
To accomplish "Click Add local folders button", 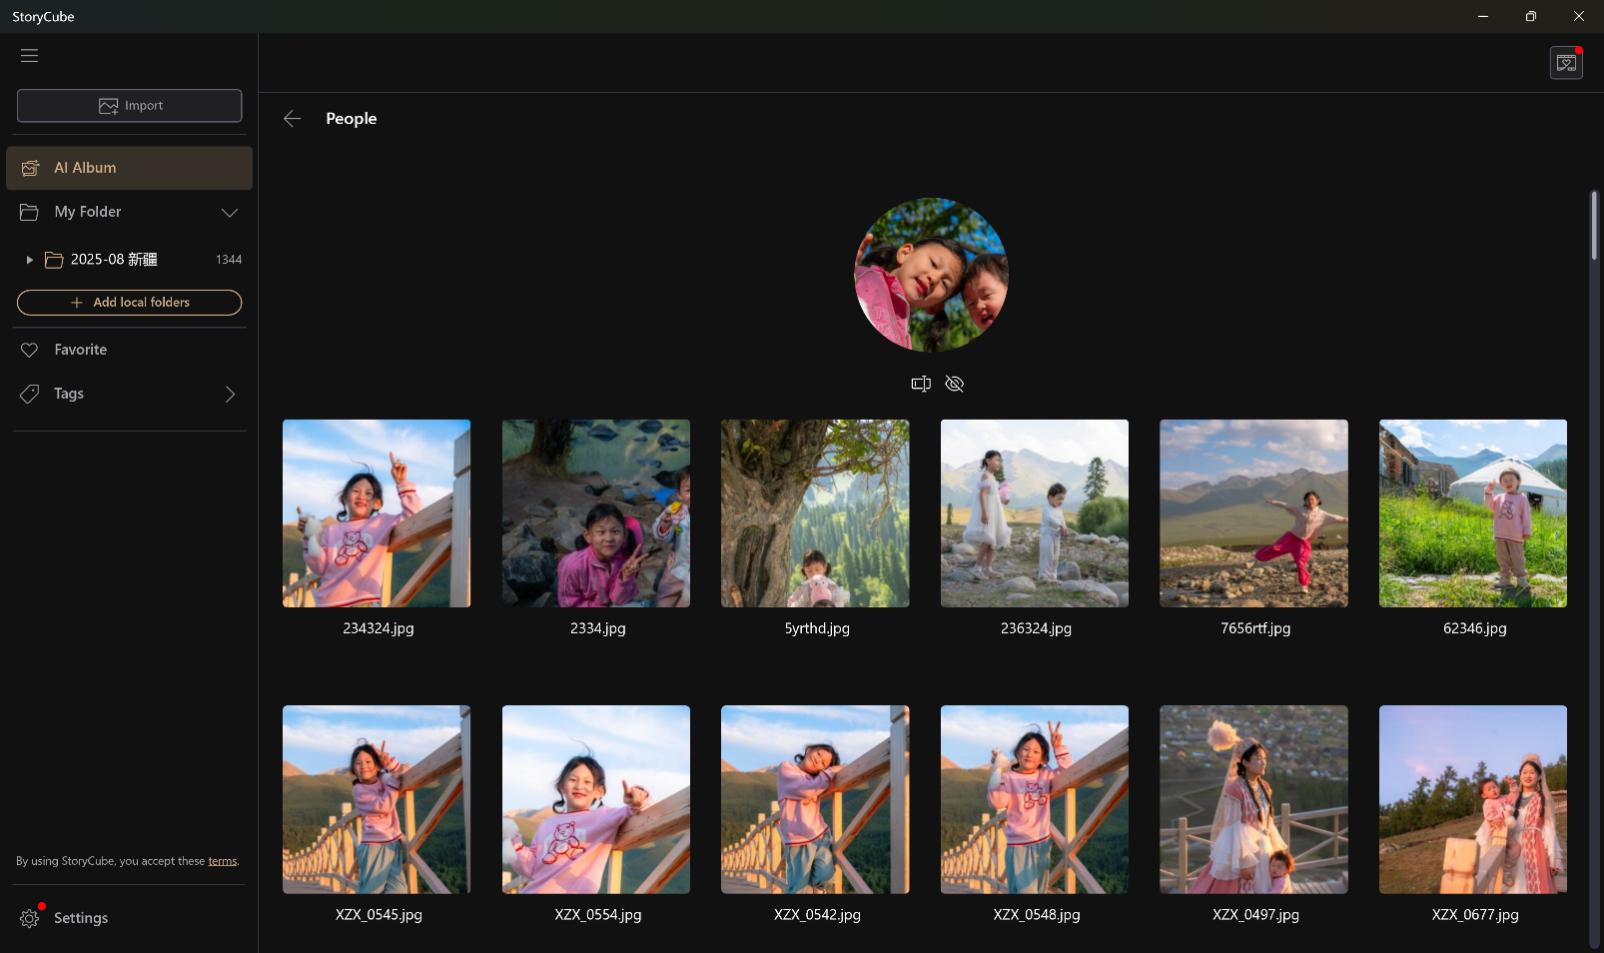I will tap(129, 302).
